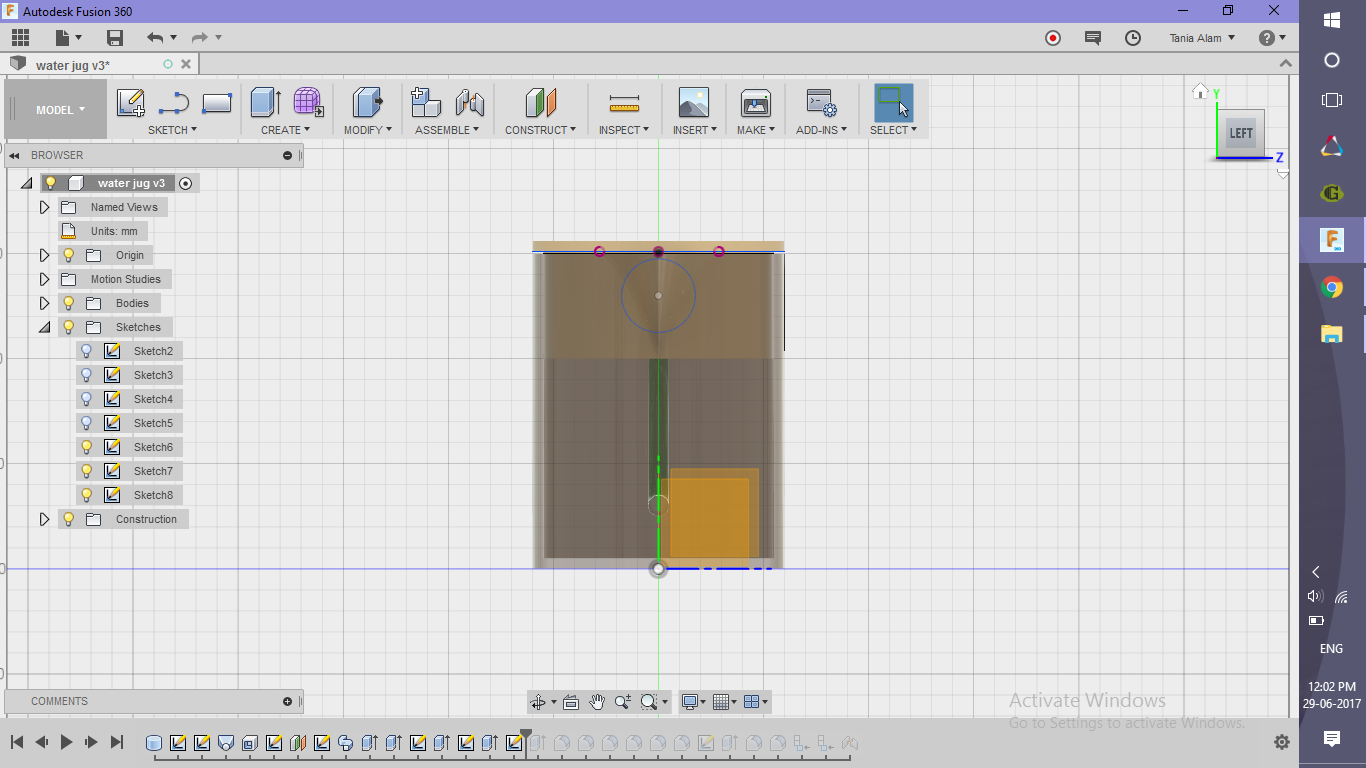The image size is (1366, 768).
Task: Activate the Select tool icon
Action: pos(893,103)
